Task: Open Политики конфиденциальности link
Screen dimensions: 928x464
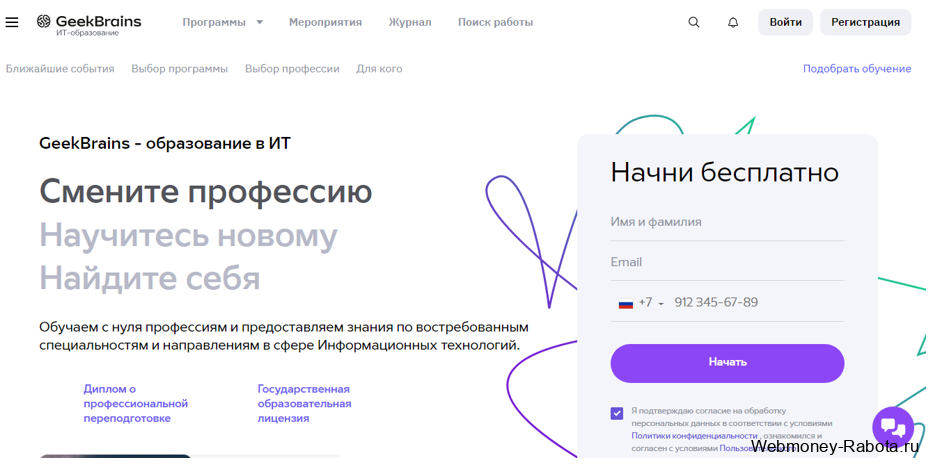Action: [x=695, y=436]
